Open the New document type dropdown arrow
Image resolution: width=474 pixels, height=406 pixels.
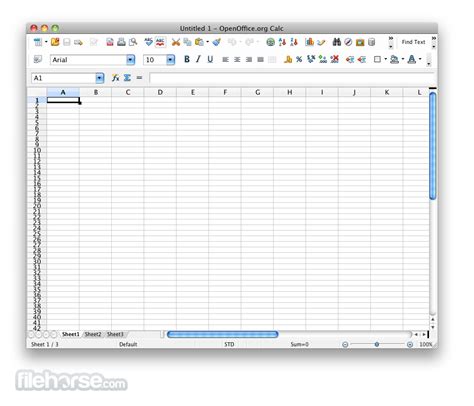click(x=46, y=42)
